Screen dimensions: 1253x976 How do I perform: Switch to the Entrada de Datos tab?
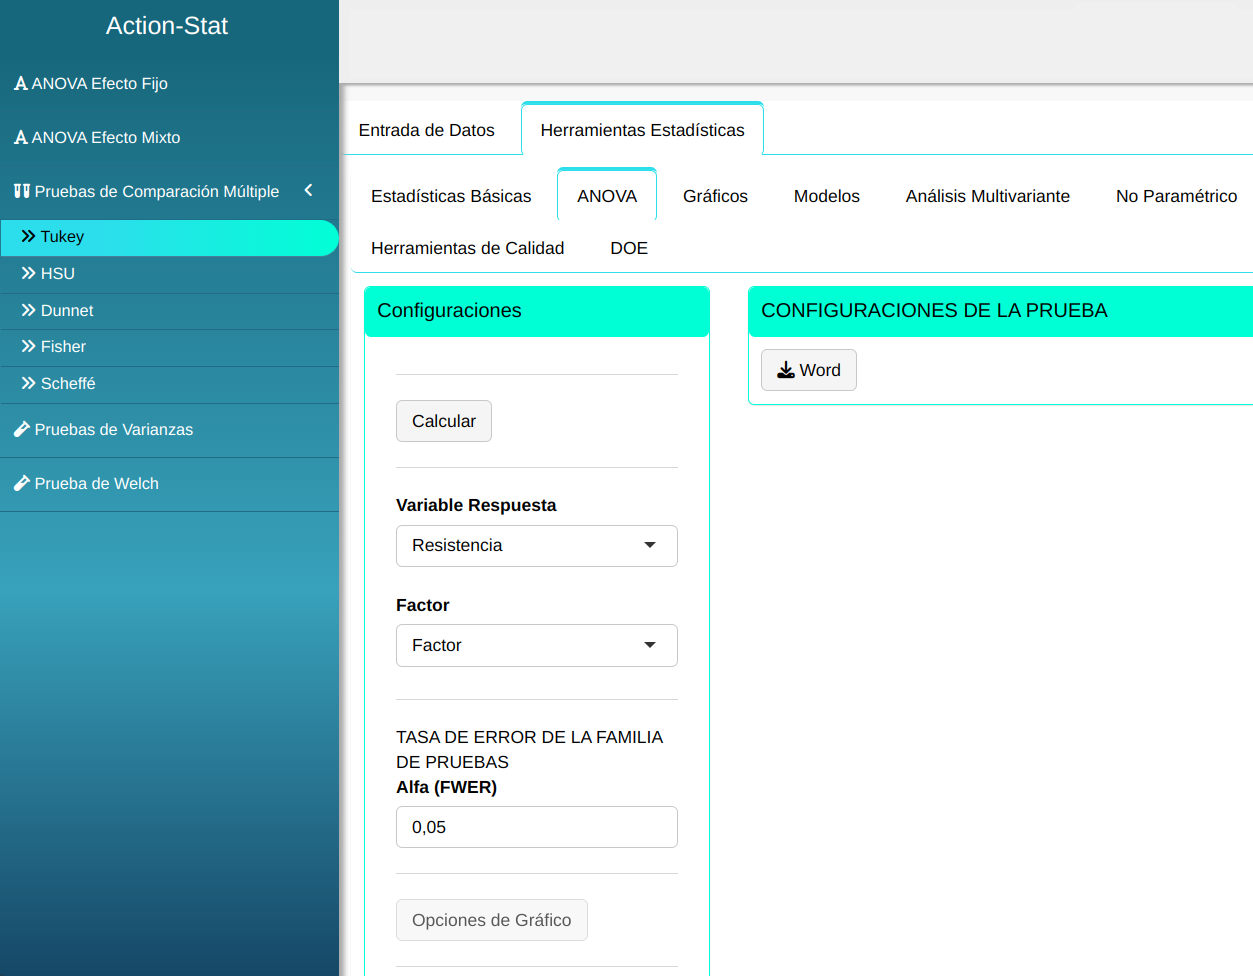click(427, 130)
